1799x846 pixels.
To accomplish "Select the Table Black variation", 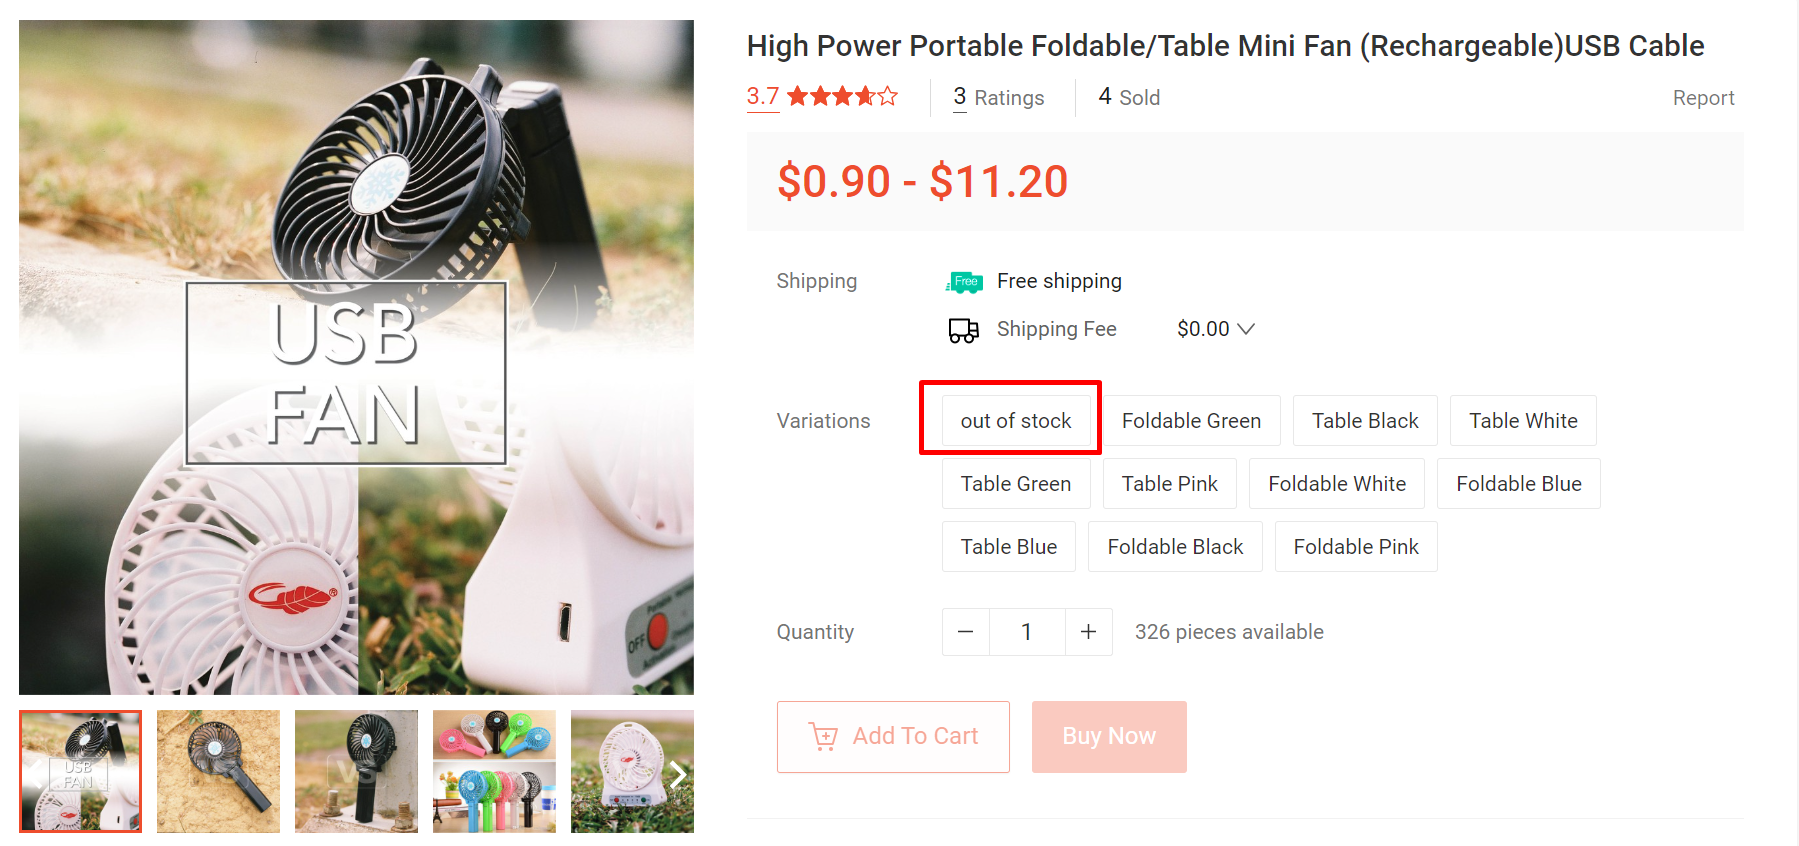I will coord(1364,420).
